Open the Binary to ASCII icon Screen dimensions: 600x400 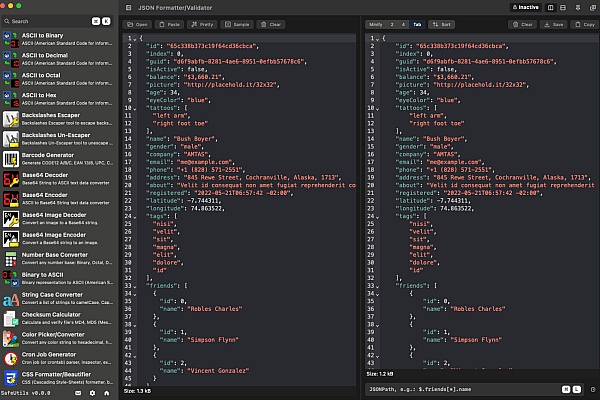tap(11, 278)
